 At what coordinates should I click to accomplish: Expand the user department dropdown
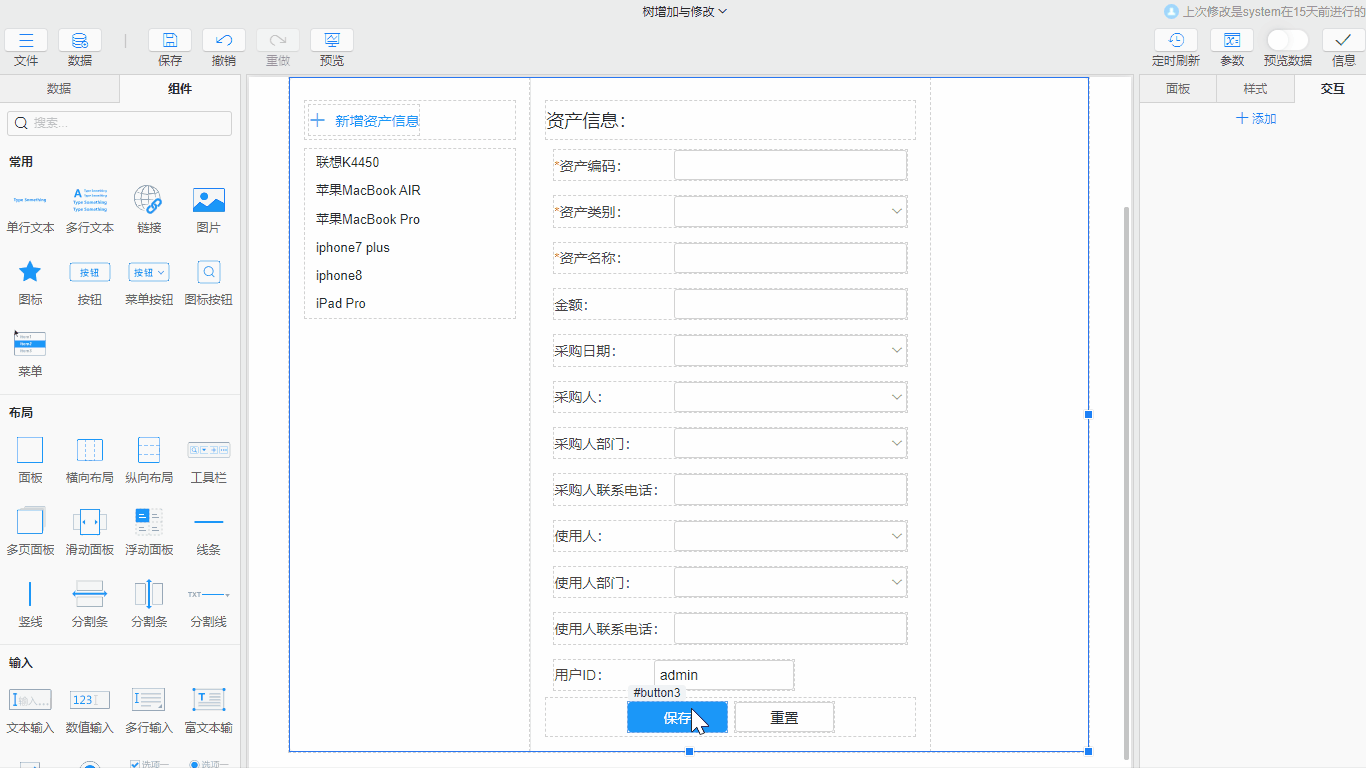(x=790, y=582)
